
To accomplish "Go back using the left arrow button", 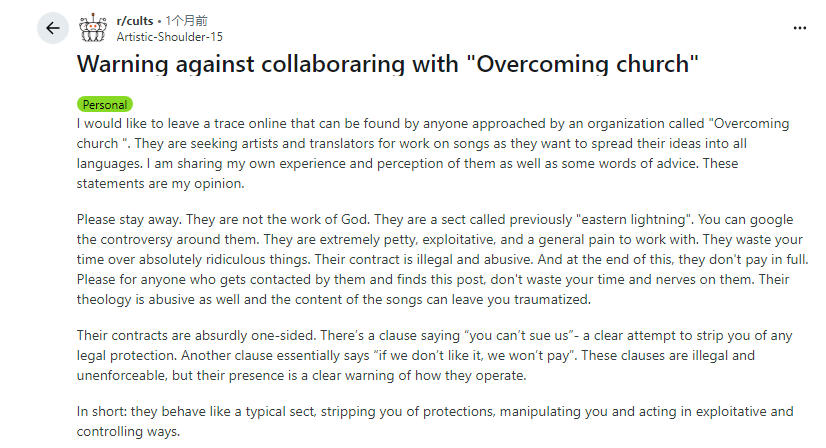I will 52,28.
